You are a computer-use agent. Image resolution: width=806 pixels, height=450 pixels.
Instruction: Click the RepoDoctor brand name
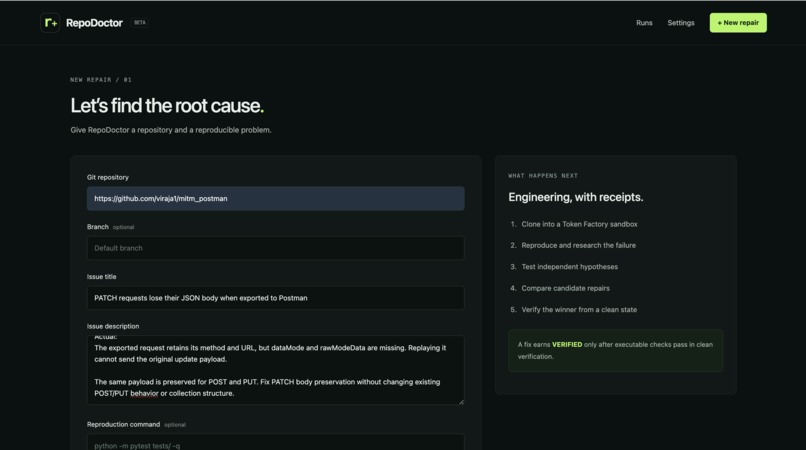point(94,23)
